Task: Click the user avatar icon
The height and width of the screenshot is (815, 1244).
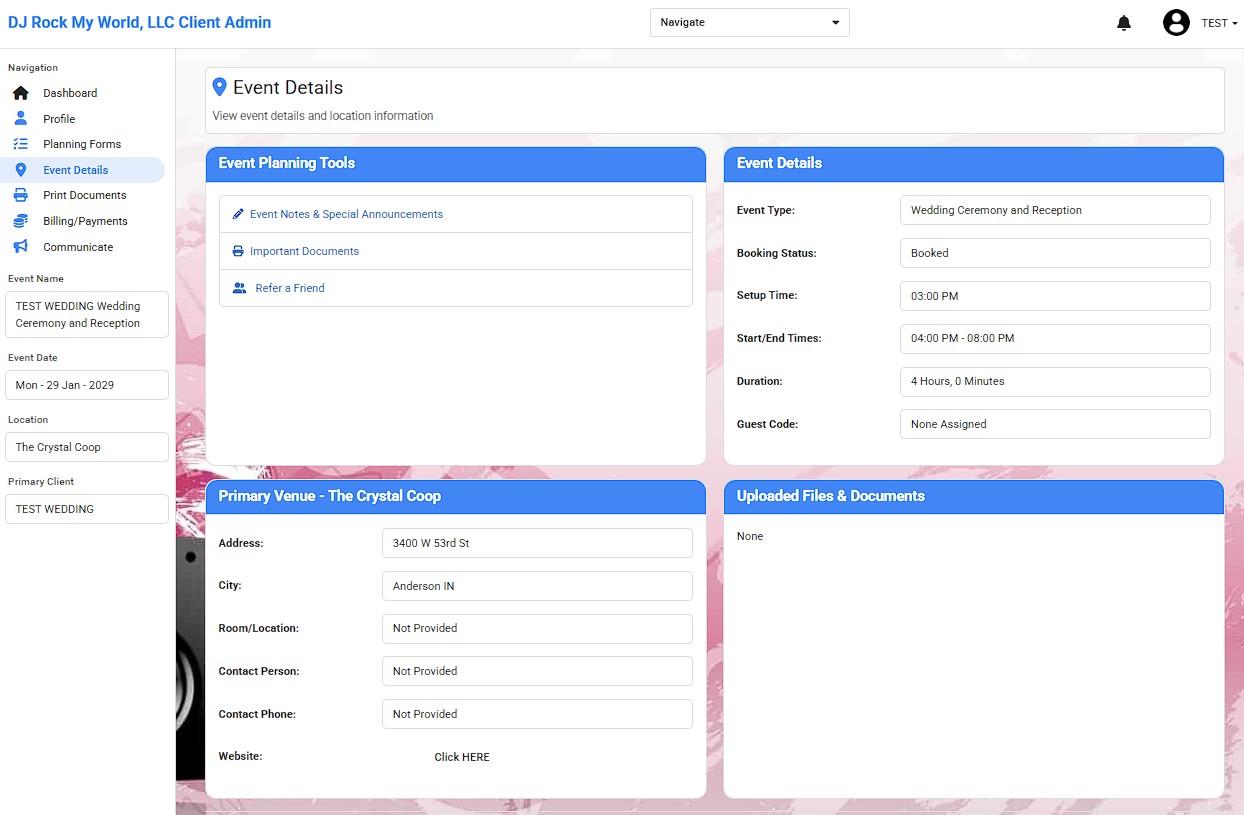Action: coord(1176,22)
